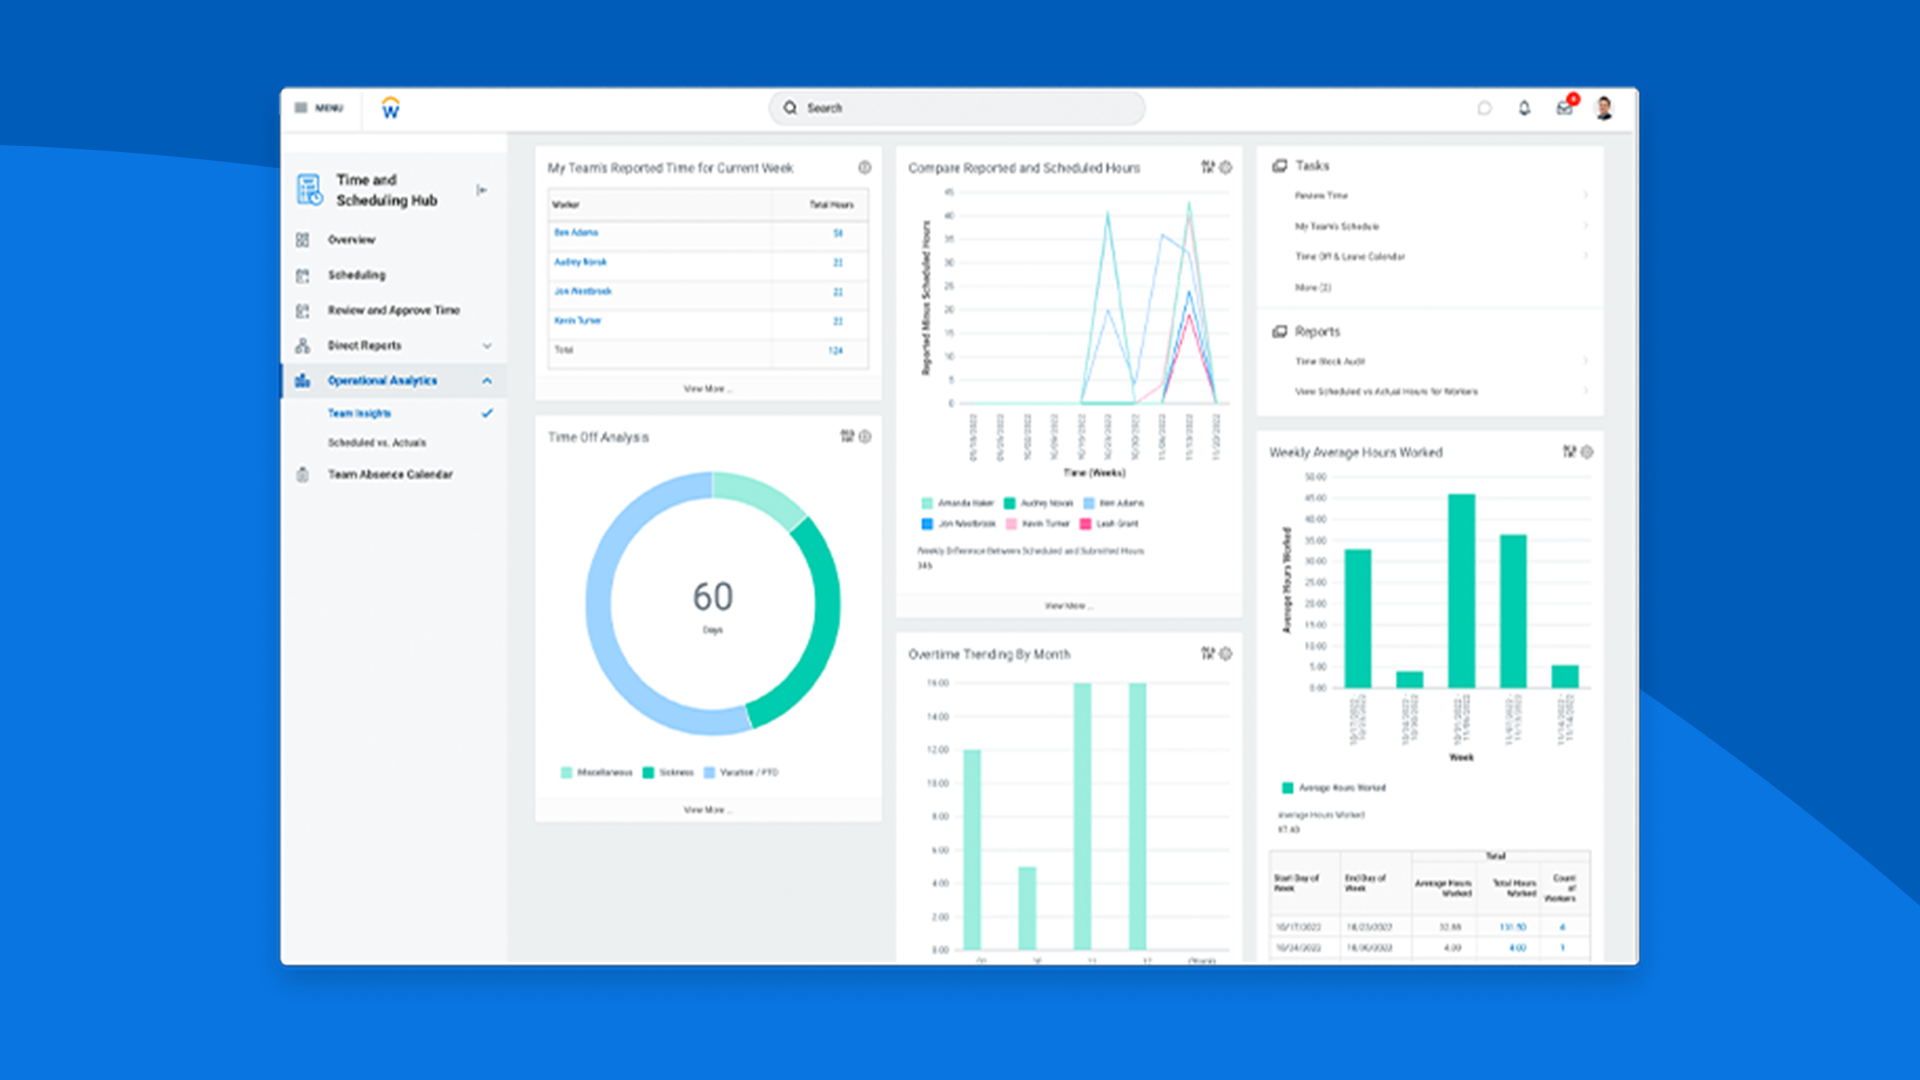Toggle the chart view icon on Time Off Analysis
1920x1080 pixels.
click(x=846, y=437)
